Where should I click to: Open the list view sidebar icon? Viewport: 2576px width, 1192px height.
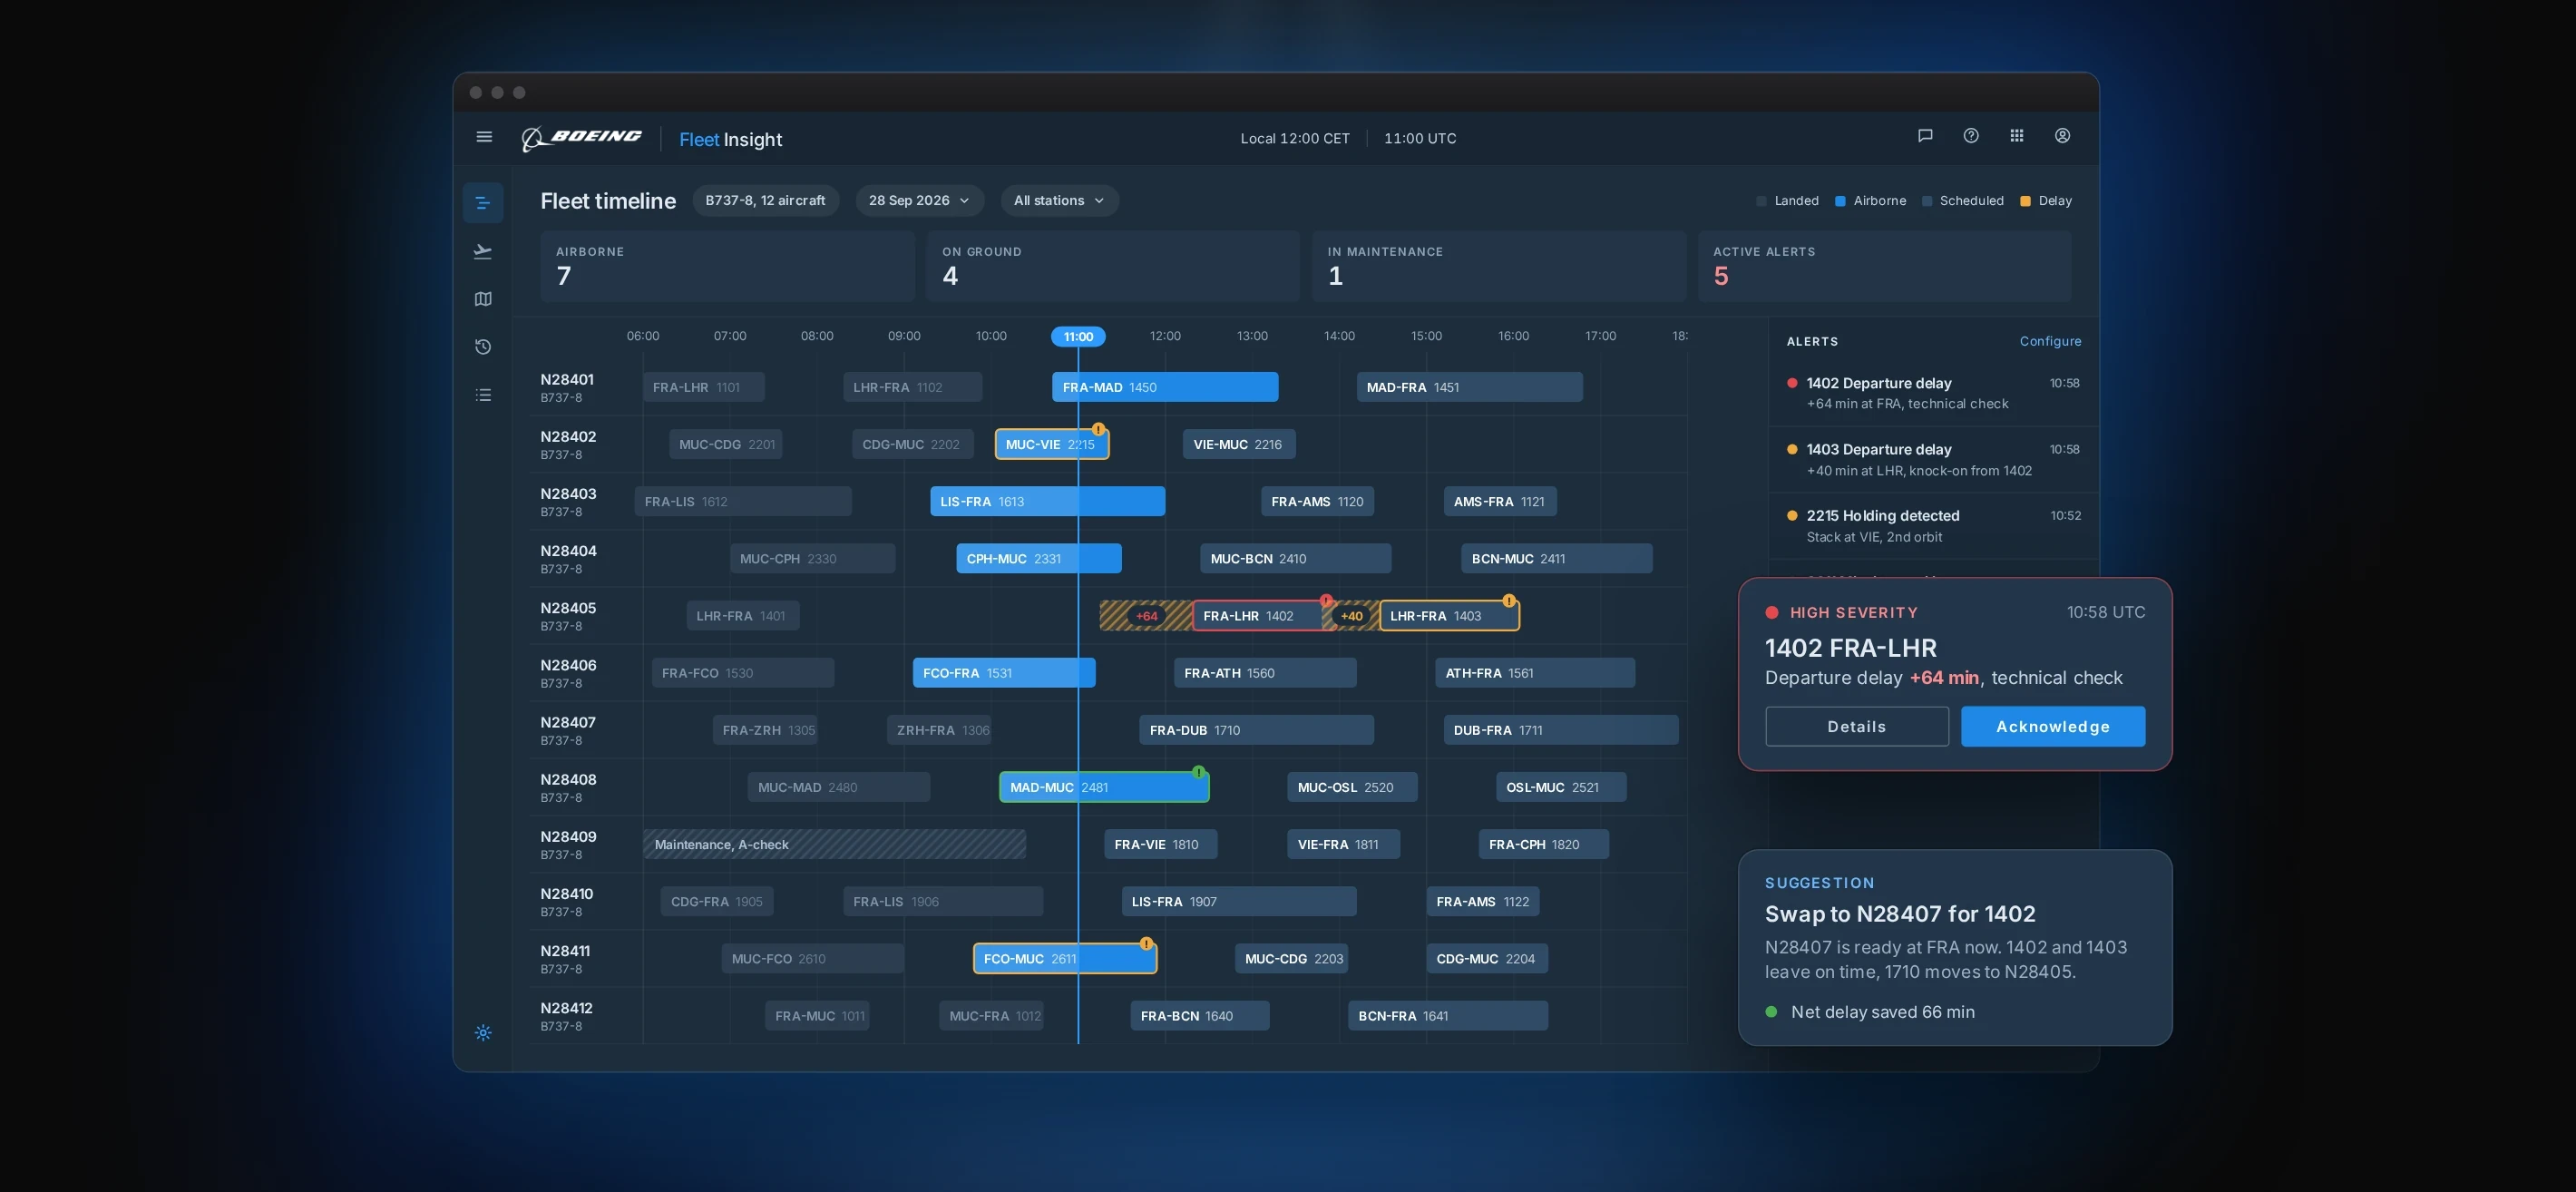pyautogui.click(x=483, y=395)
